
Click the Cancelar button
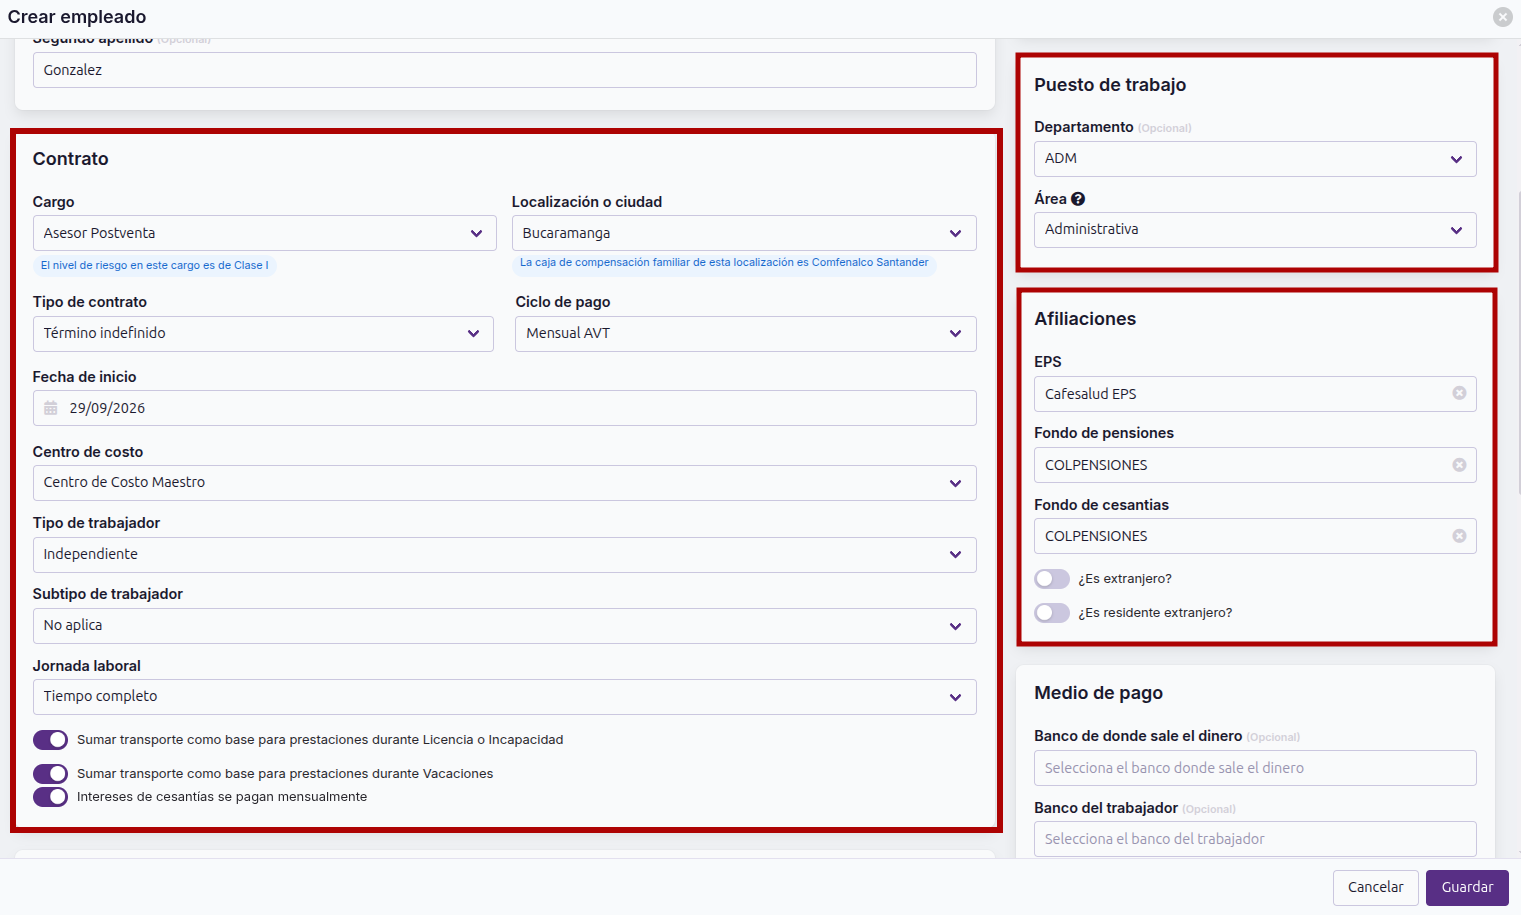click(x=1375, y=888)
